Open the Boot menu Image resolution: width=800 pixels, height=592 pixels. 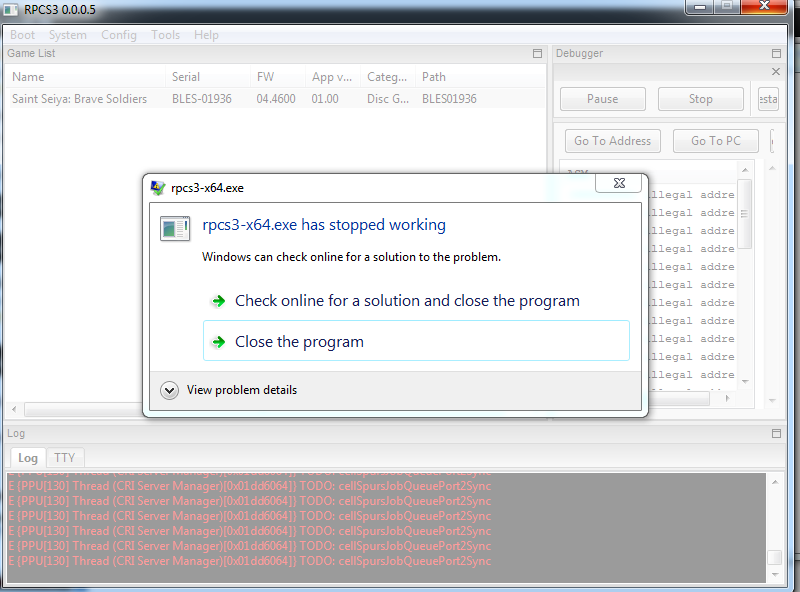click(22, 35)
